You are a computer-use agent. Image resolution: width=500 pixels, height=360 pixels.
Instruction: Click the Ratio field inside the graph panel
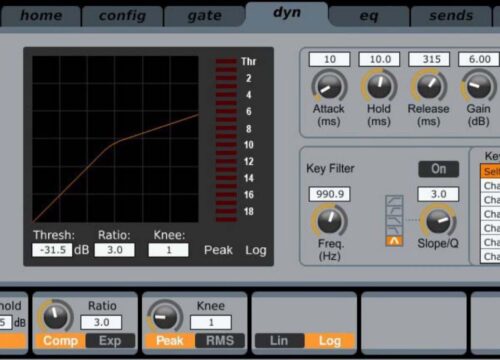tap(115, 250)
